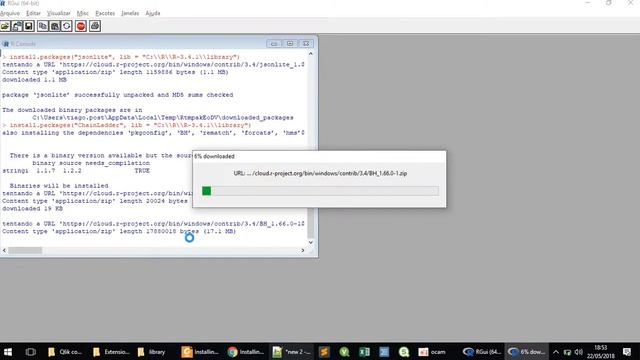Open the Ajuda menu
Viewport: 640px width, 360px height.
coord(153,13)
